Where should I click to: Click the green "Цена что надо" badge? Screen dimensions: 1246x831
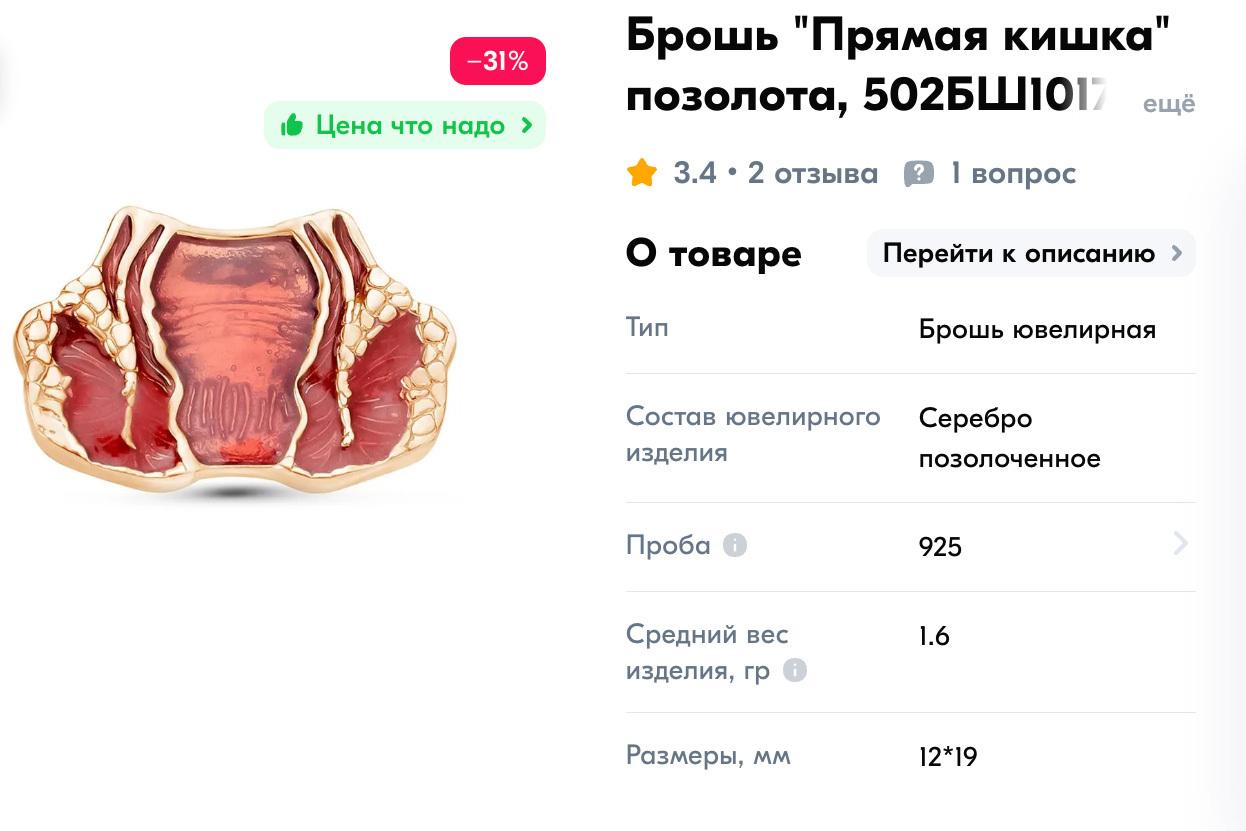pos(405,125)
